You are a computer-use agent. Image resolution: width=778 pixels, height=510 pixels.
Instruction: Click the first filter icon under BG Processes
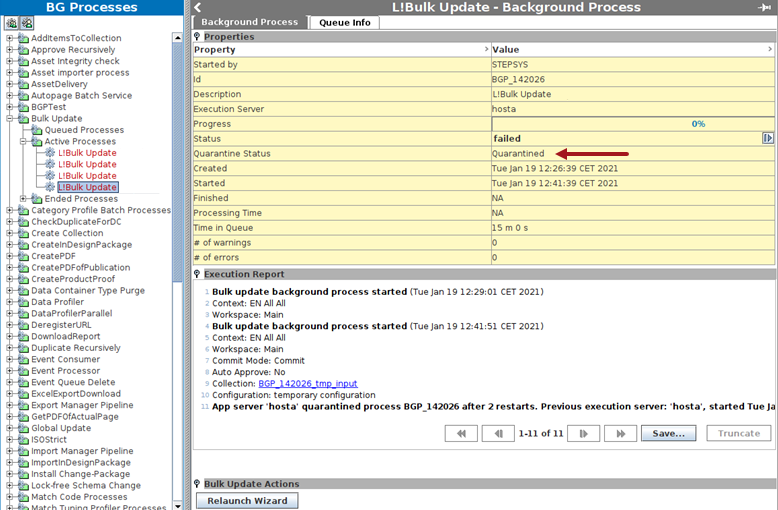click(x=11, y=22)
